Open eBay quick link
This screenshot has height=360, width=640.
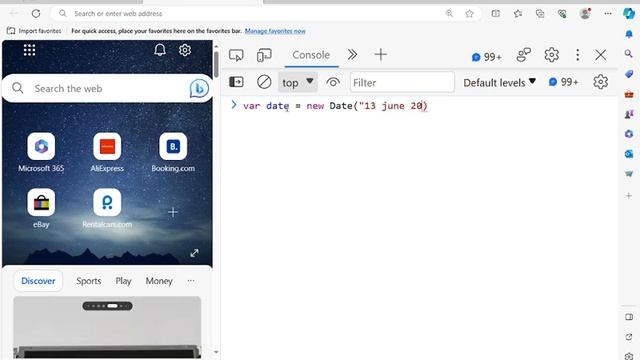[41, 208]
